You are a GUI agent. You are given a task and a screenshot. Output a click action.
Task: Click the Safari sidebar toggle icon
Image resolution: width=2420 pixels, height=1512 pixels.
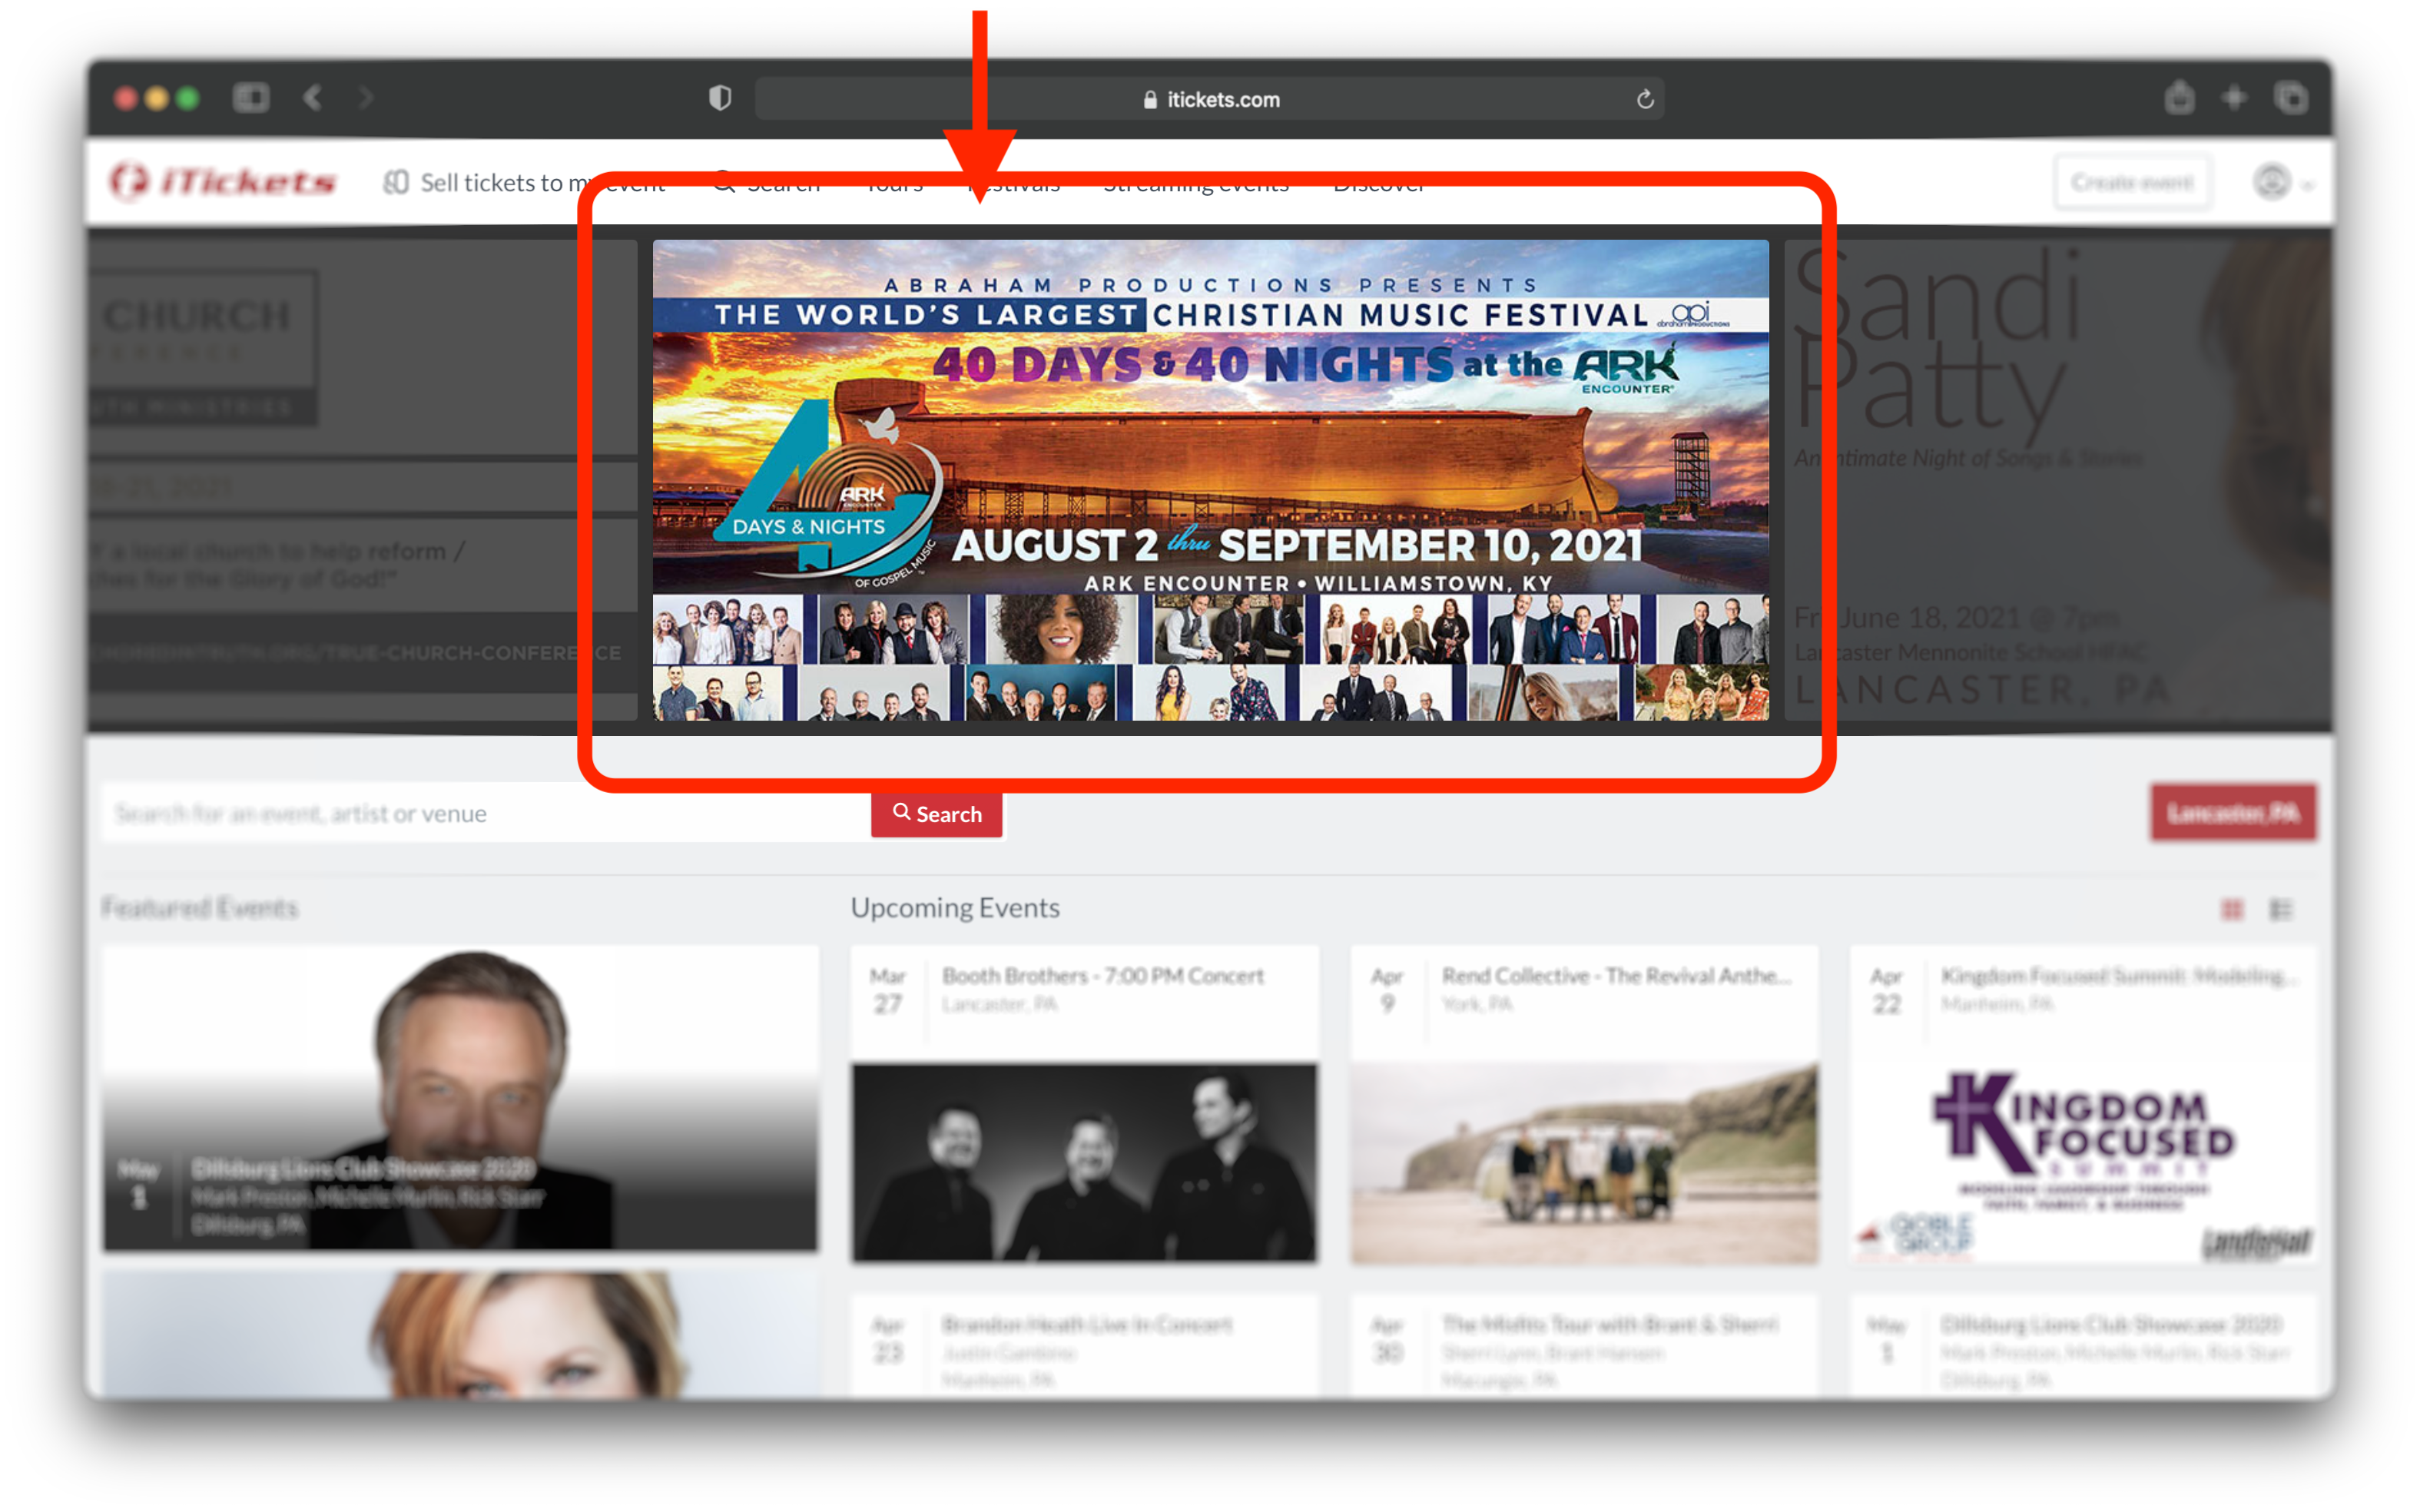tap(251, 98)
